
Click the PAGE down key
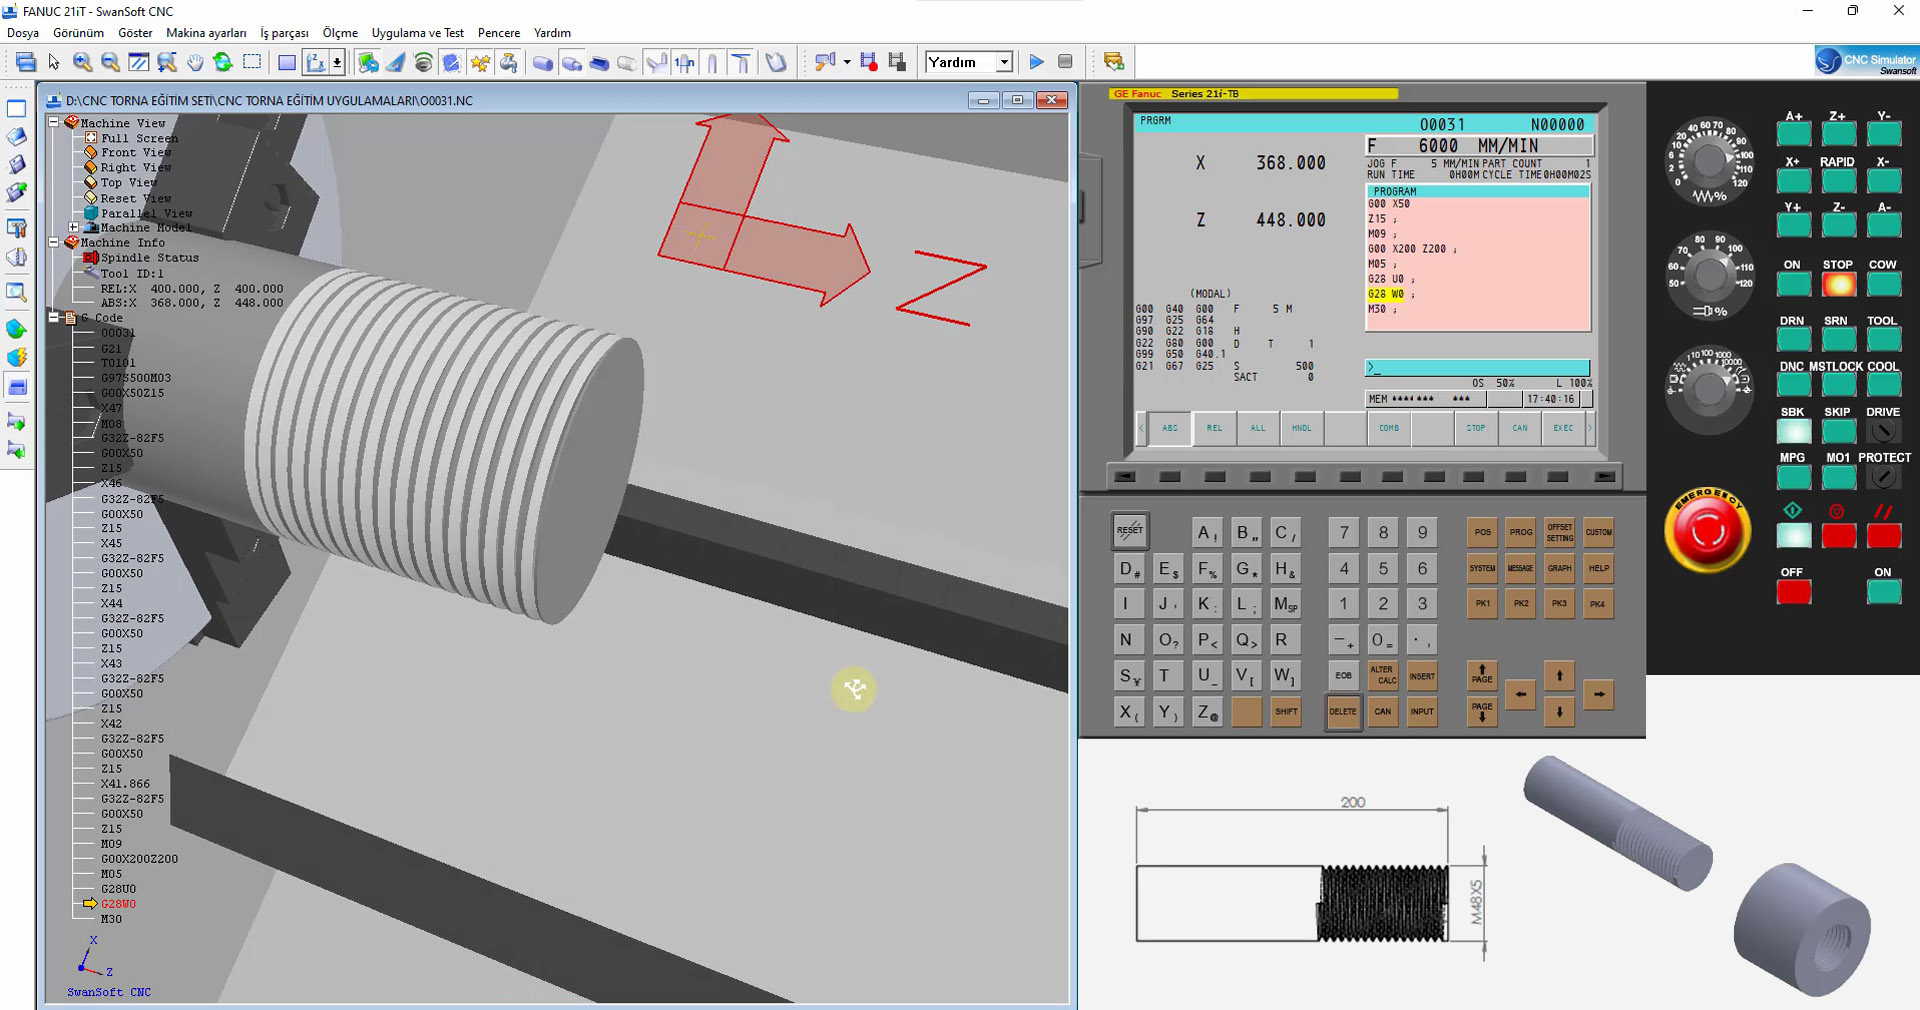(1482, 711)
